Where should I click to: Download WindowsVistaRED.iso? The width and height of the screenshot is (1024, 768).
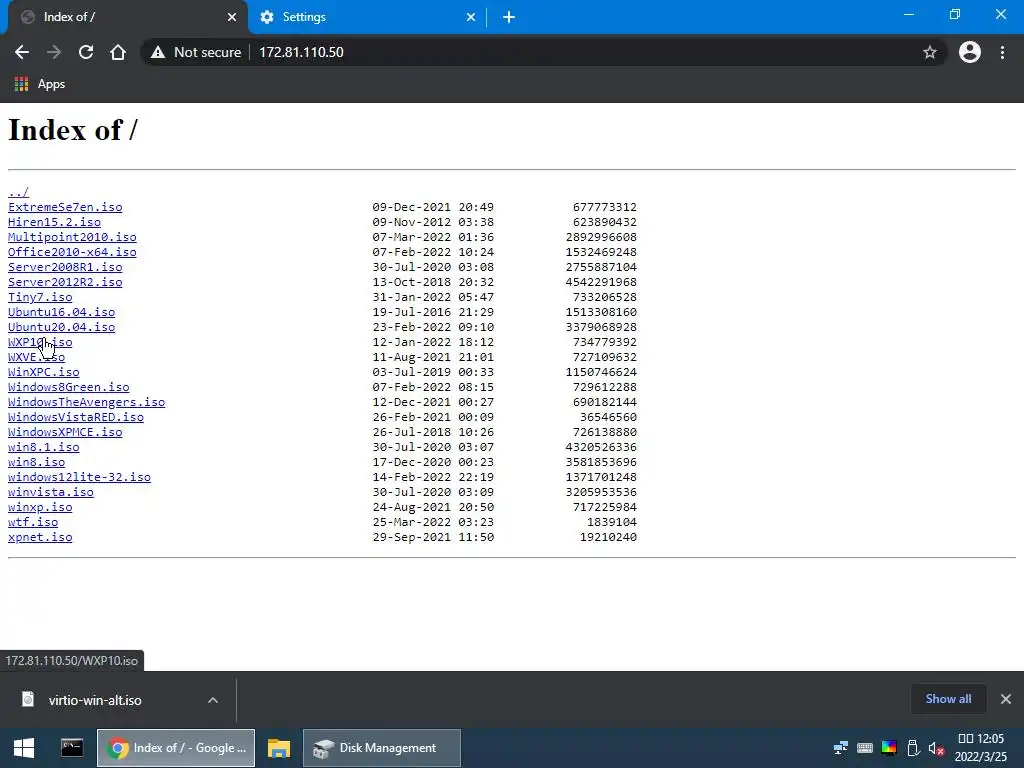76,417
